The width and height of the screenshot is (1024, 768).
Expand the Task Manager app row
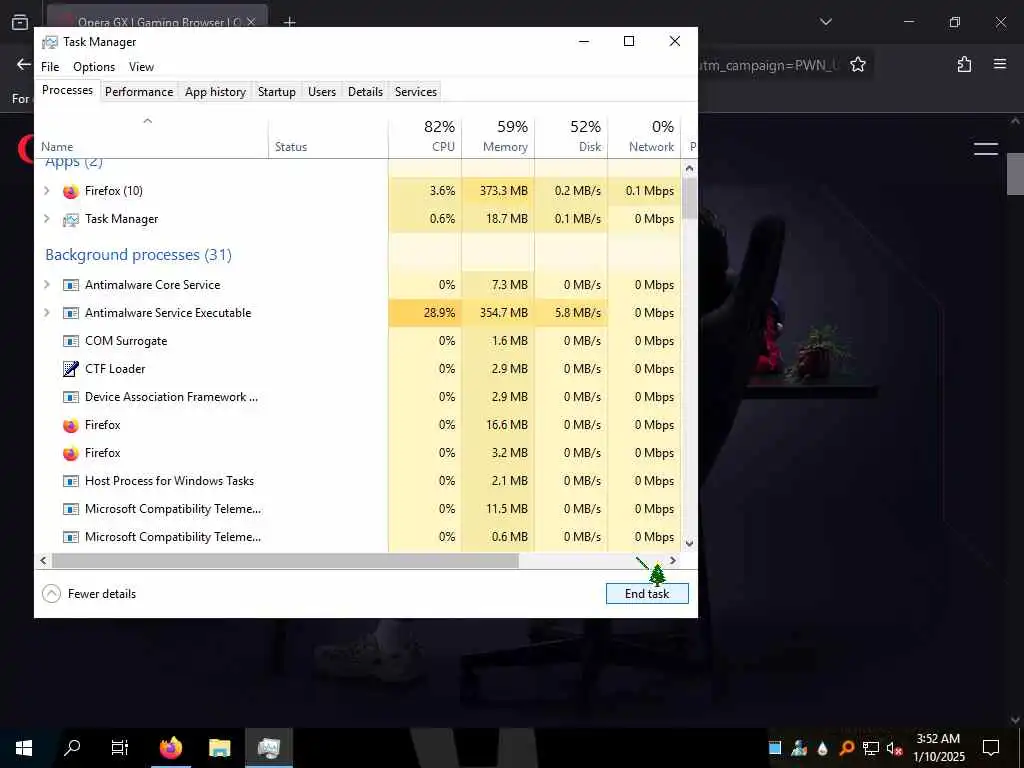point(46,219)
